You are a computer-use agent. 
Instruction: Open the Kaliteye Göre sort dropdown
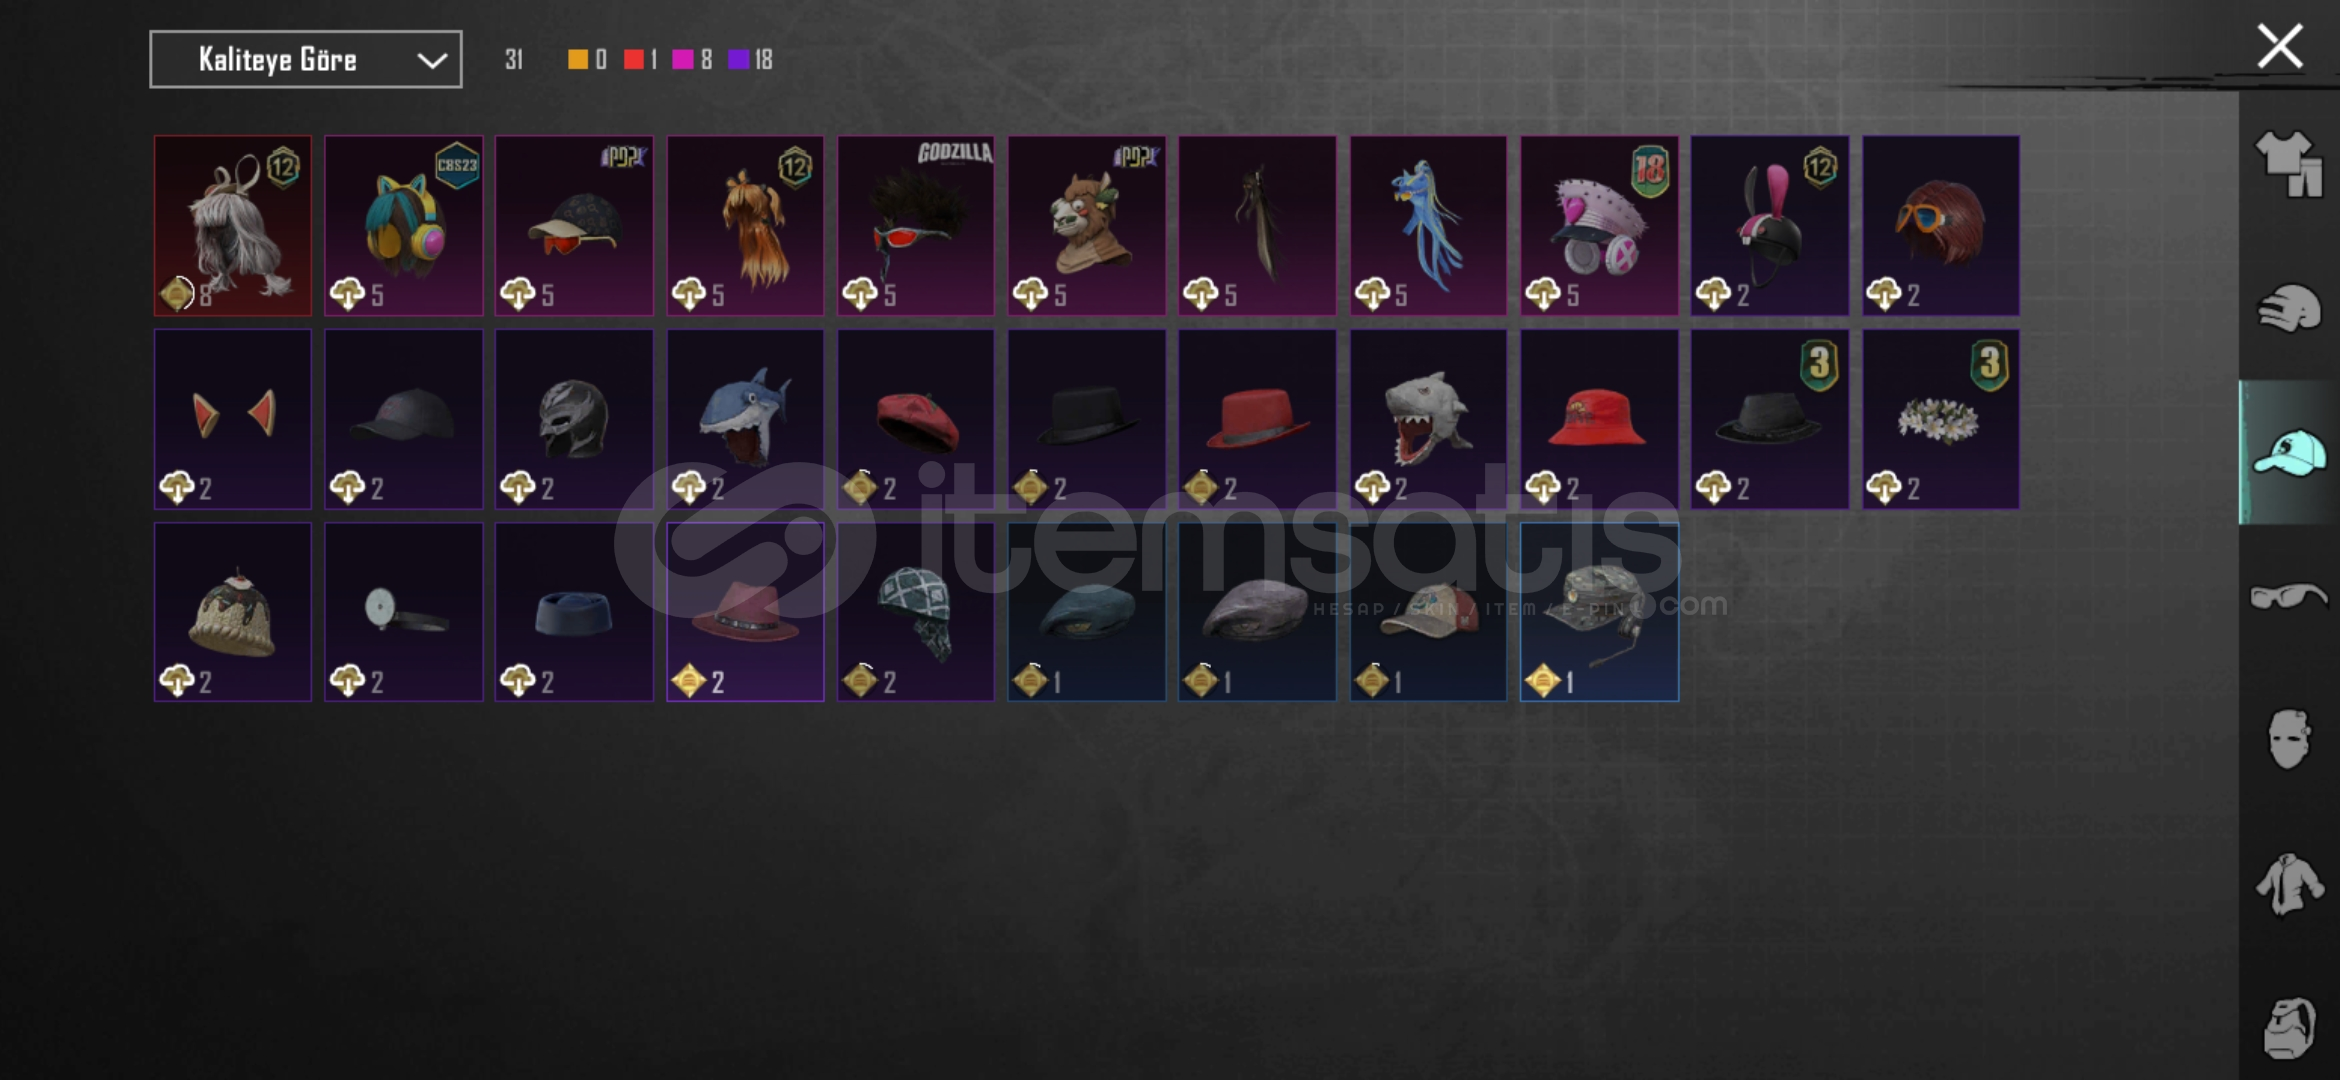click(306, 59)
